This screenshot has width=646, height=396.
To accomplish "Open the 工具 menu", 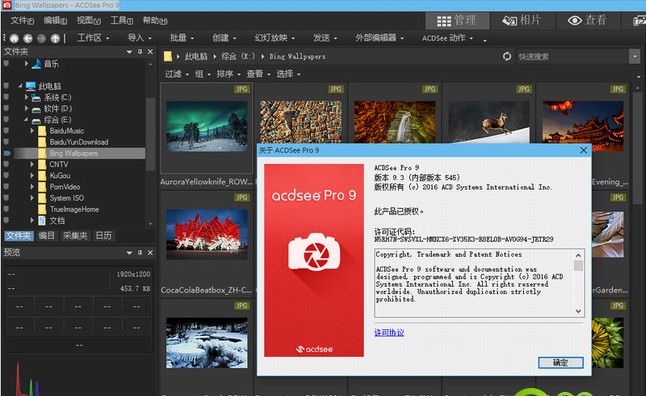I will point(122,21).
